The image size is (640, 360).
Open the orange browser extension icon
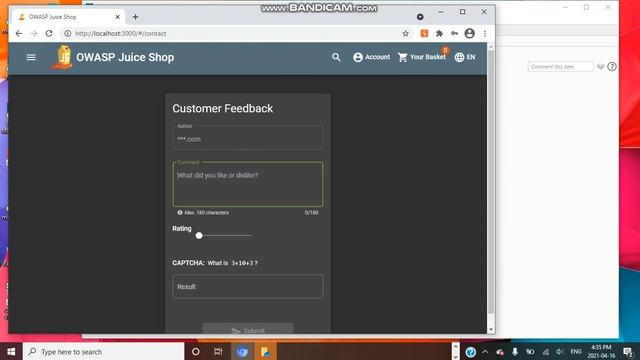point(424,33)
